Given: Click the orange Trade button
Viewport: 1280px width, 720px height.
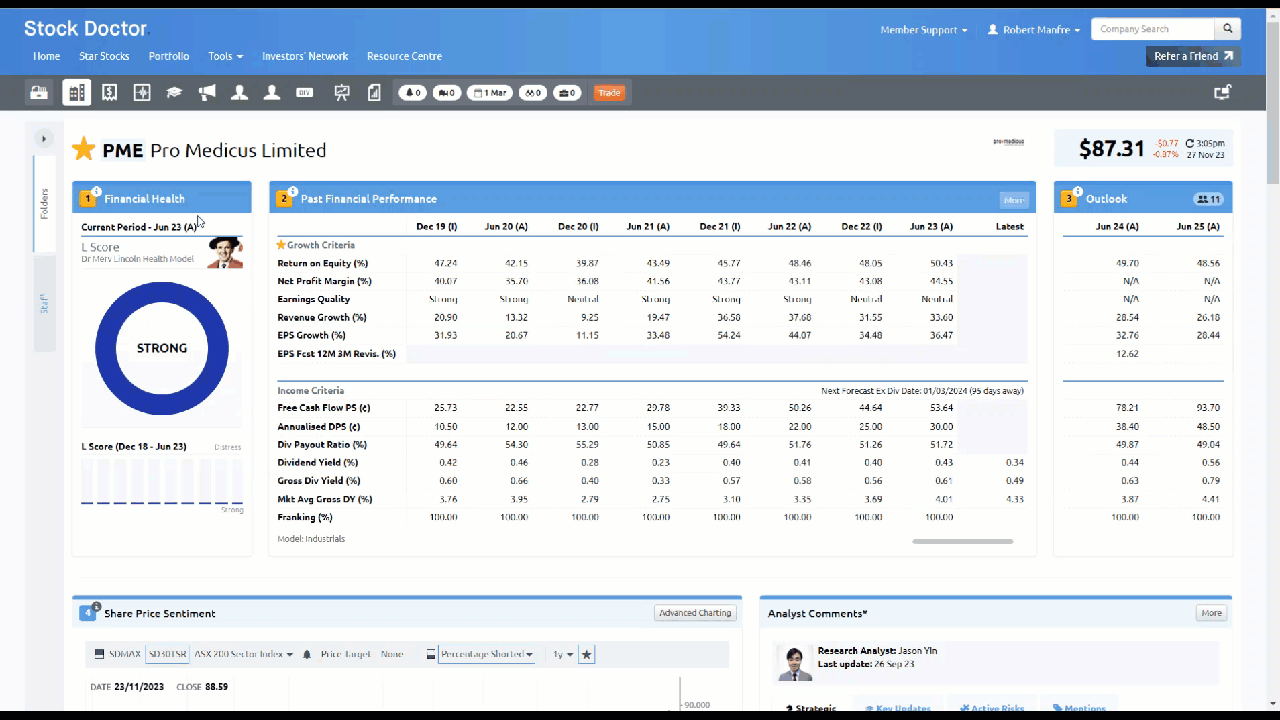Looking at the screenshot, I should point(609,93).
